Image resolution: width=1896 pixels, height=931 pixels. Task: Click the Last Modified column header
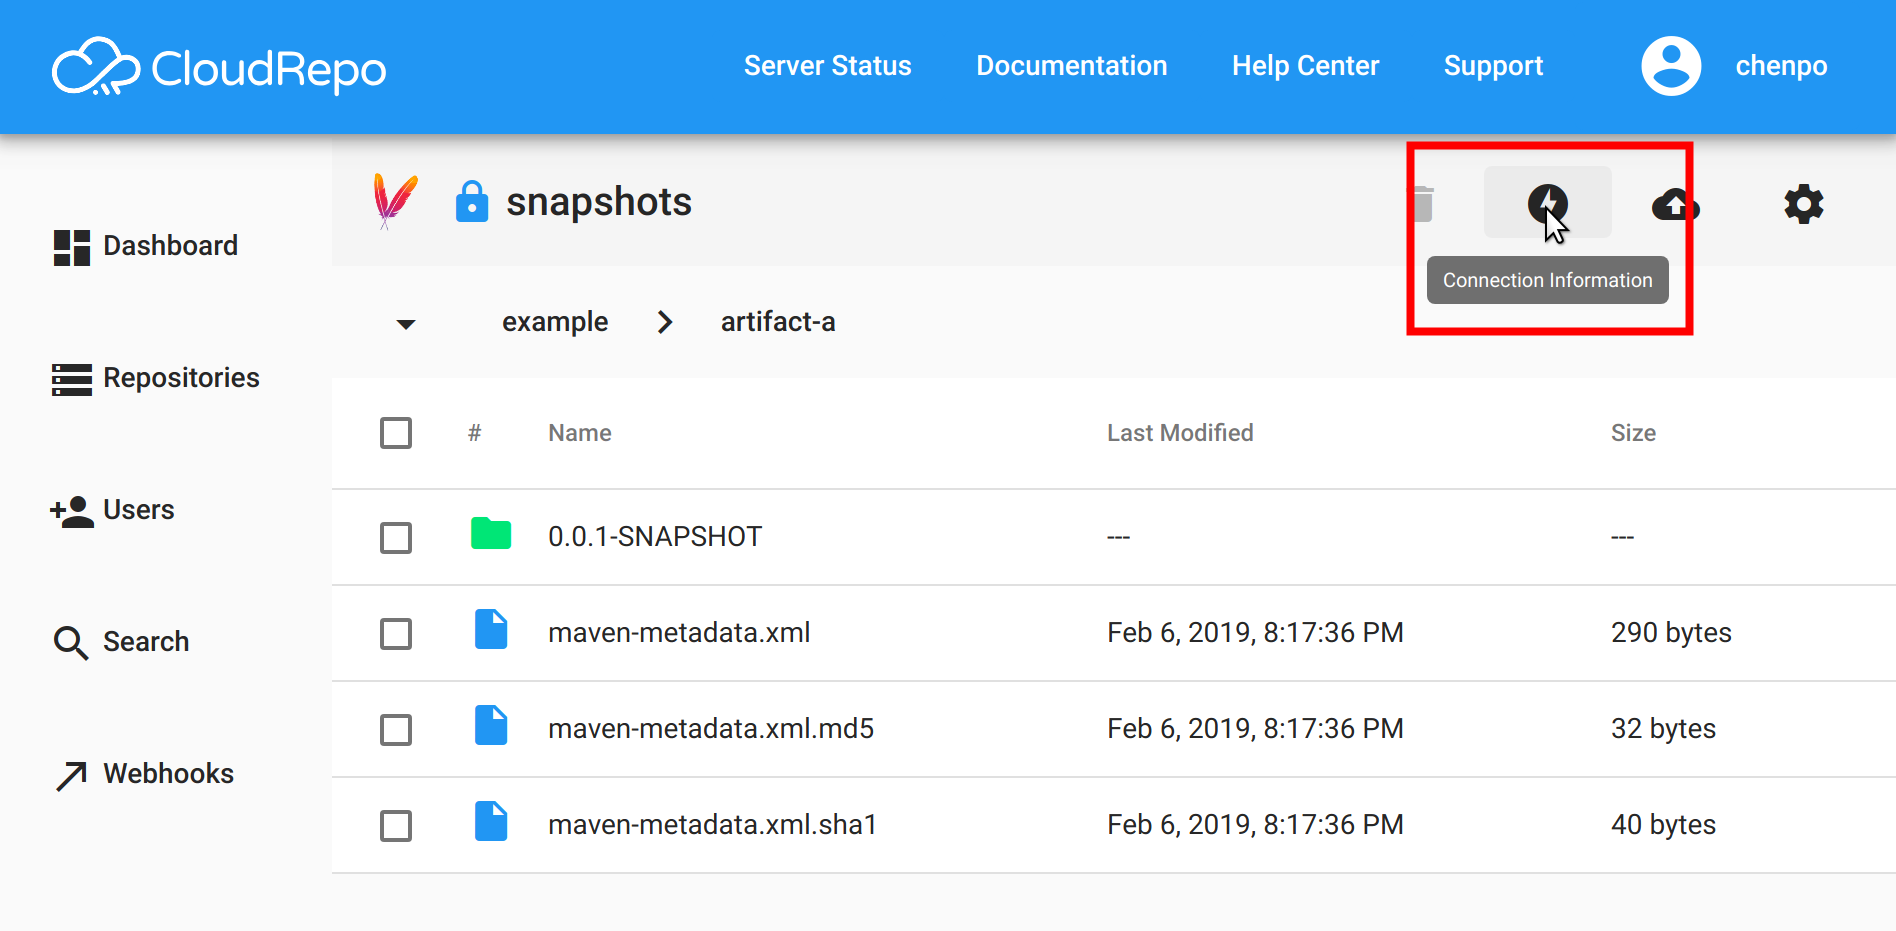[x=1180, y=433]
